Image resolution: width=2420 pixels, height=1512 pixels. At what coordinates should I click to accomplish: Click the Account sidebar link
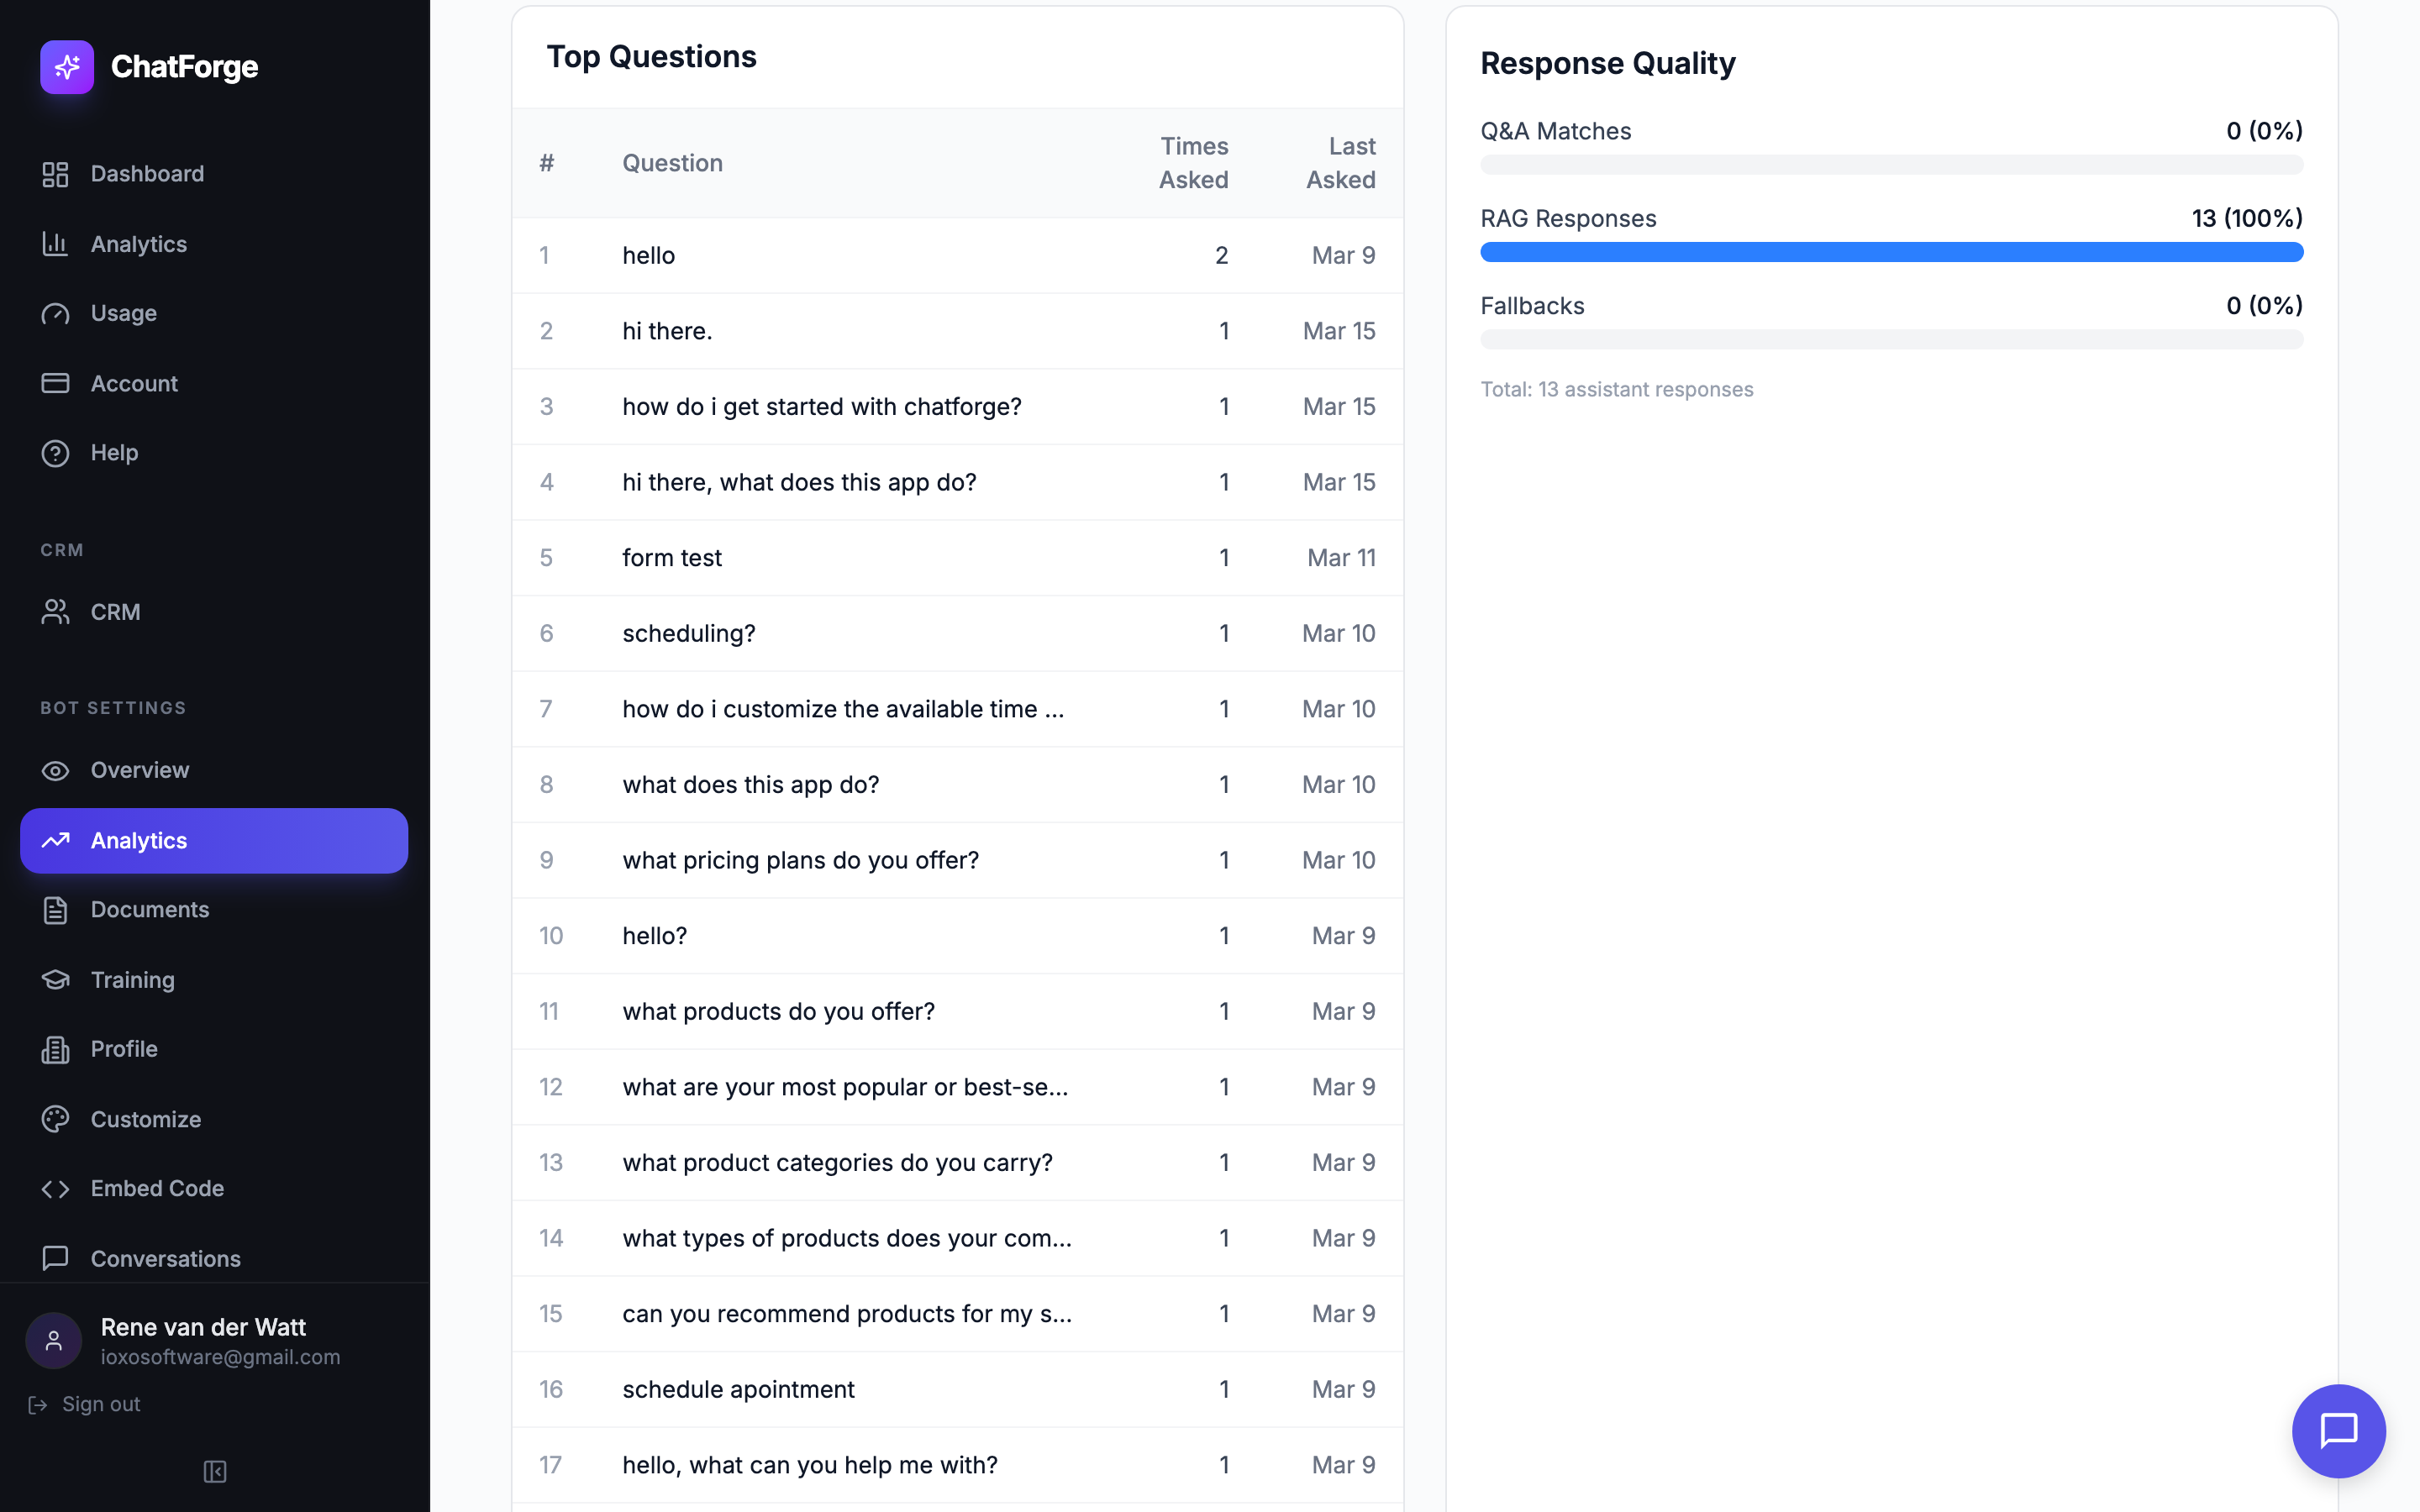(x=134, y=384)
